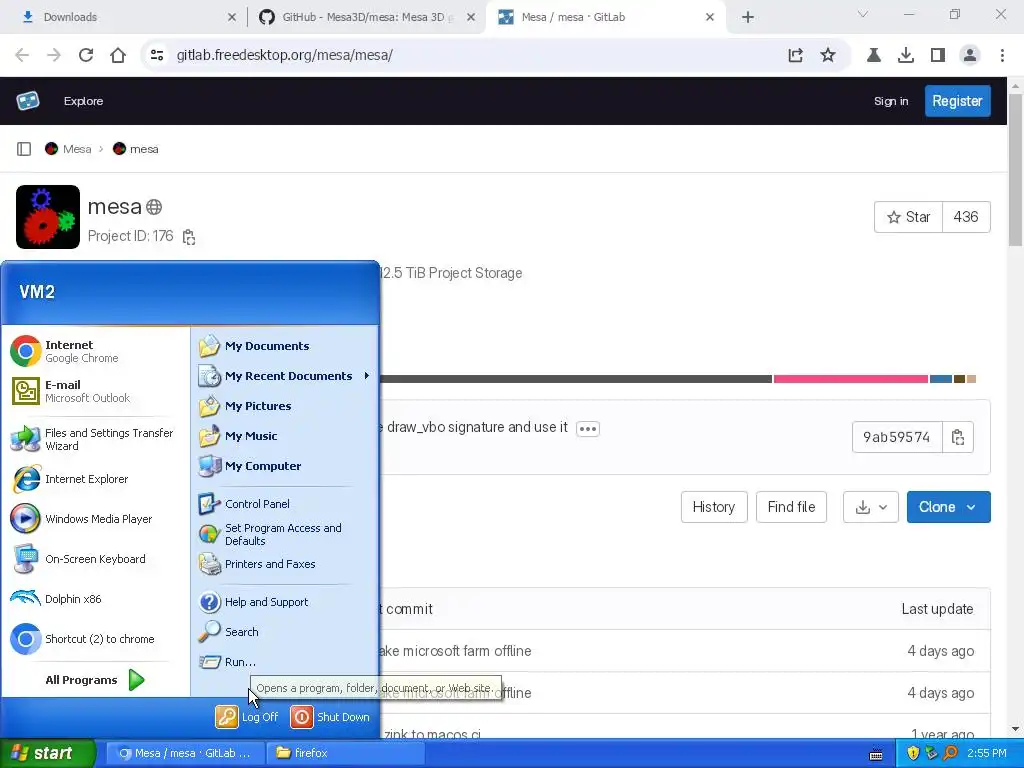This screenshot has height=768, width=1024.
Task: Open My Pictures folder
Action: (285, 406)
